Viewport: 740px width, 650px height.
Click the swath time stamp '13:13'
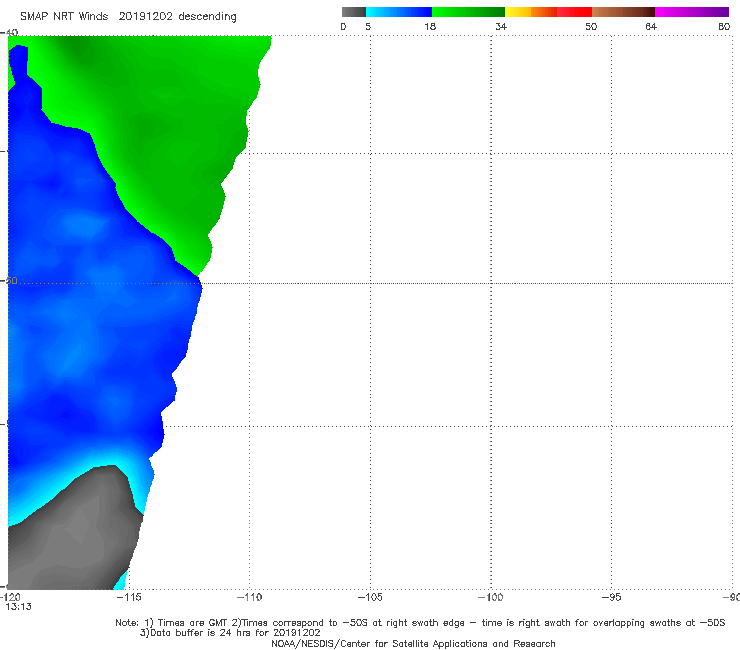(x=18, y=607)
